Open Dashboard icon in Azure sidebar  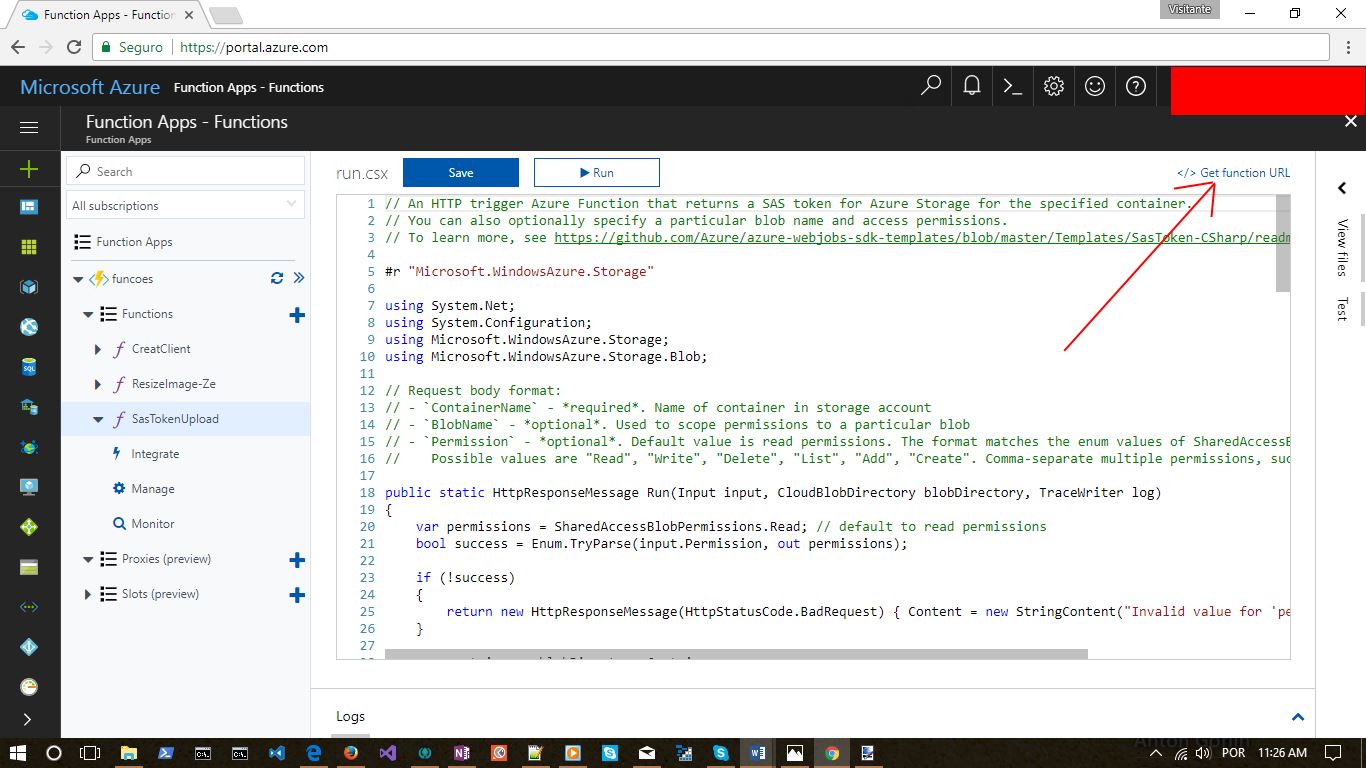coord(29,207)
